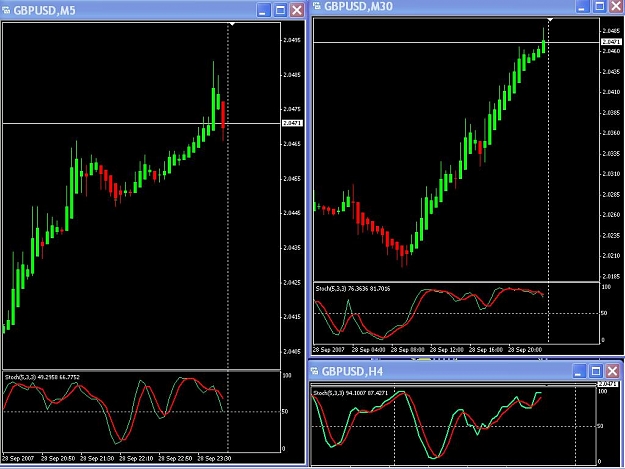625x469 pixels.
Task: Click 28 Sep 20:50 on M5 time axis
Action: (x=58, y=458)
